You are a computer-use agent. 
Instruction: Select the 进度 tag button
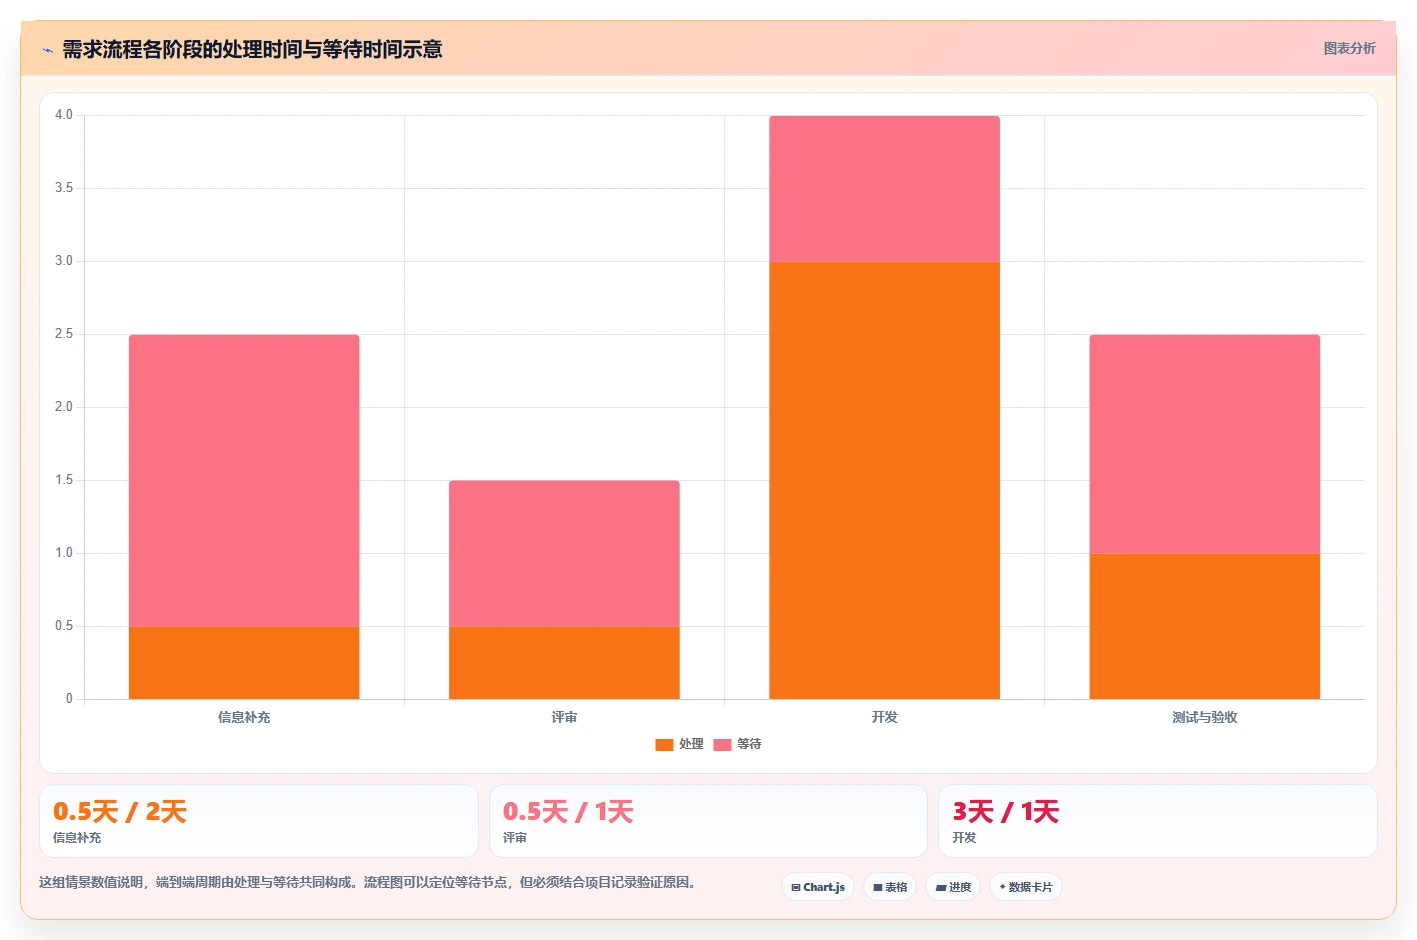953,887
